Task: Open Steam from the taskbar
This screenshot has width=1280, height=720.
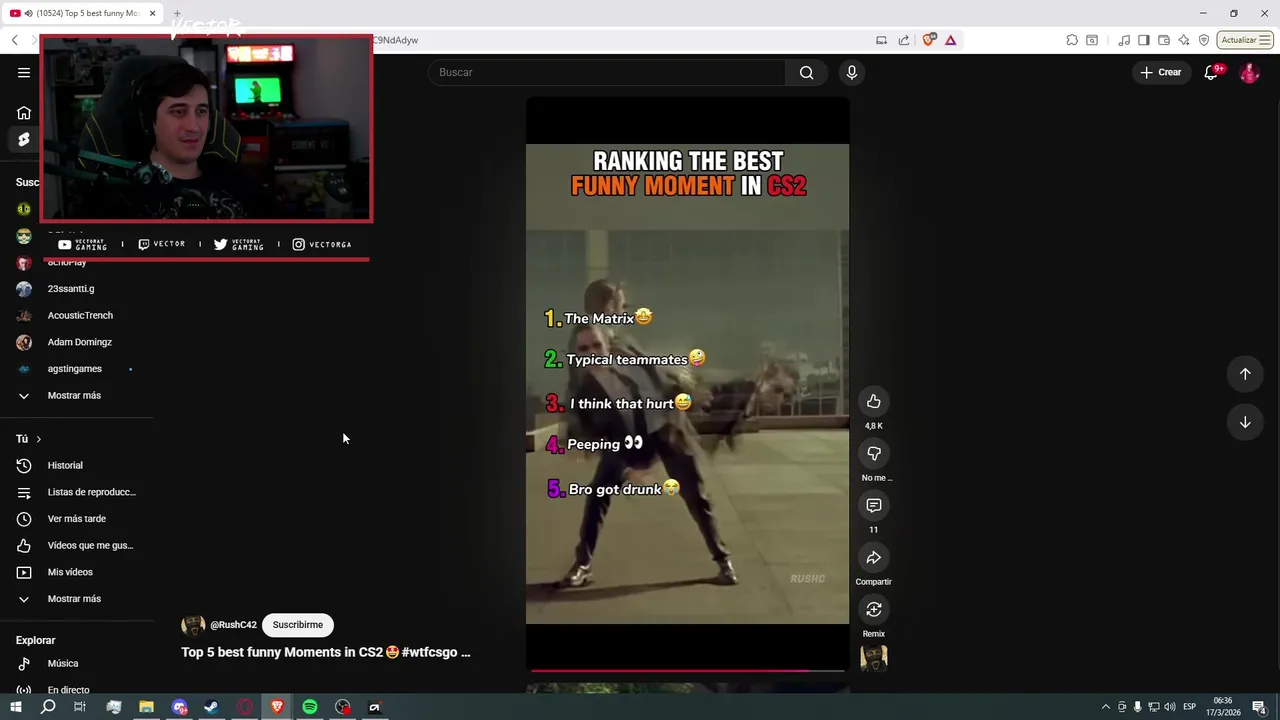Action: click(x=211, y=707)
